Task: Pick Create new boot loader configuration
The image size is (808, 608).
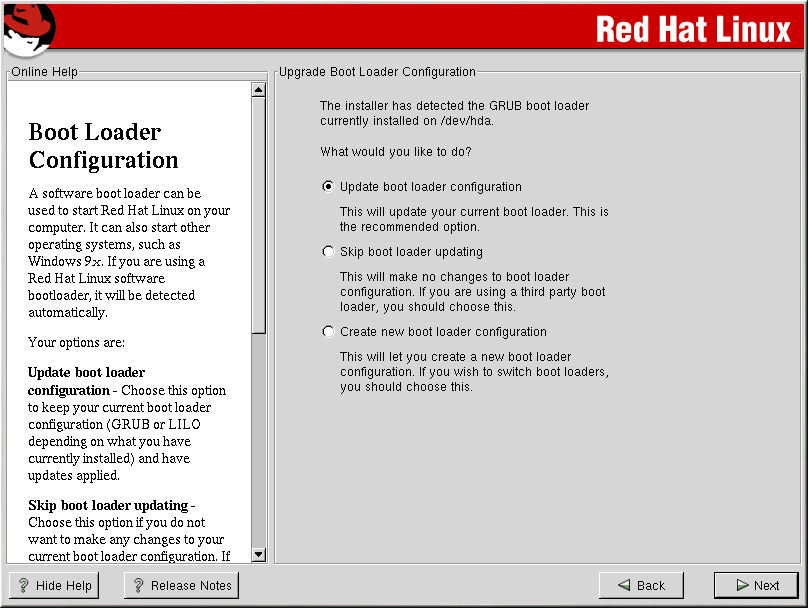Action: point(328,332)
